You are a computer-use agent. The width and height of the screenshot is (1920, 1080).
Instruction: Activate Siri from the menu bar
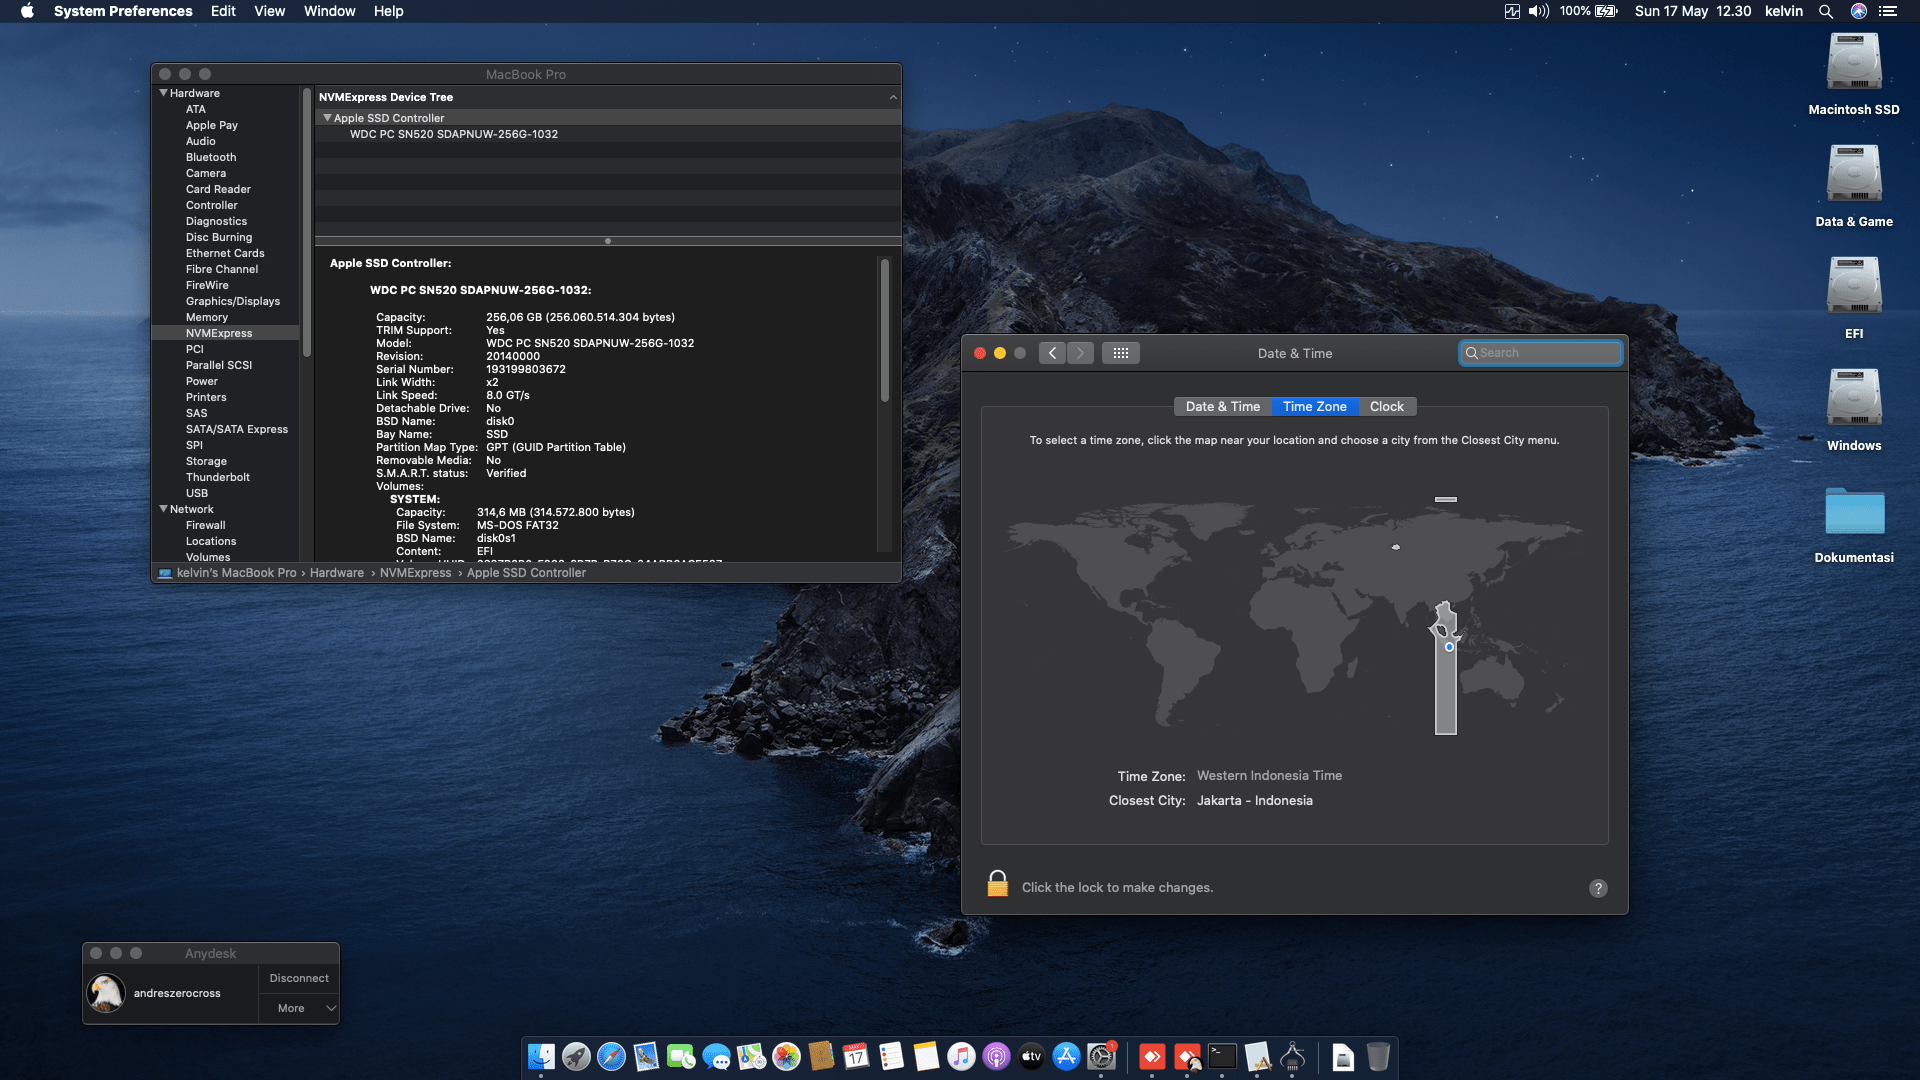click(1859, 11)
